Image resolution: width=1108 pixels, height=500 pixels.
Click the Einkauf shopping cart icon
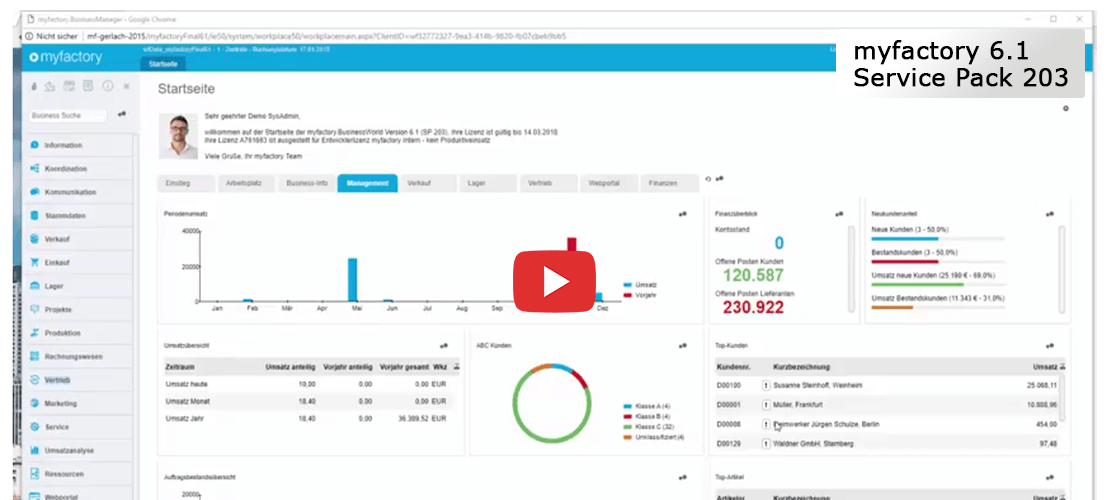click(34, 262)
